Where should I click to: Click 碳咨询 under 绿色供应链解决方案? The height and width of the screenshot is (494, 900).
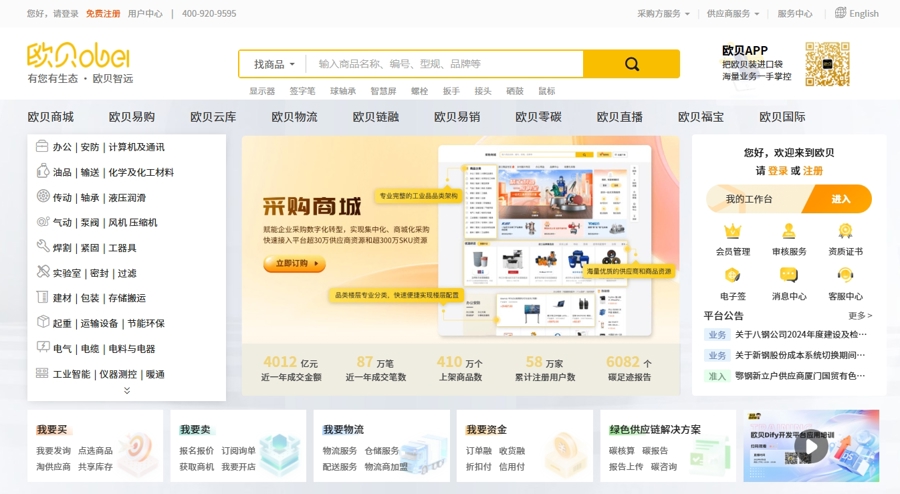664,467
